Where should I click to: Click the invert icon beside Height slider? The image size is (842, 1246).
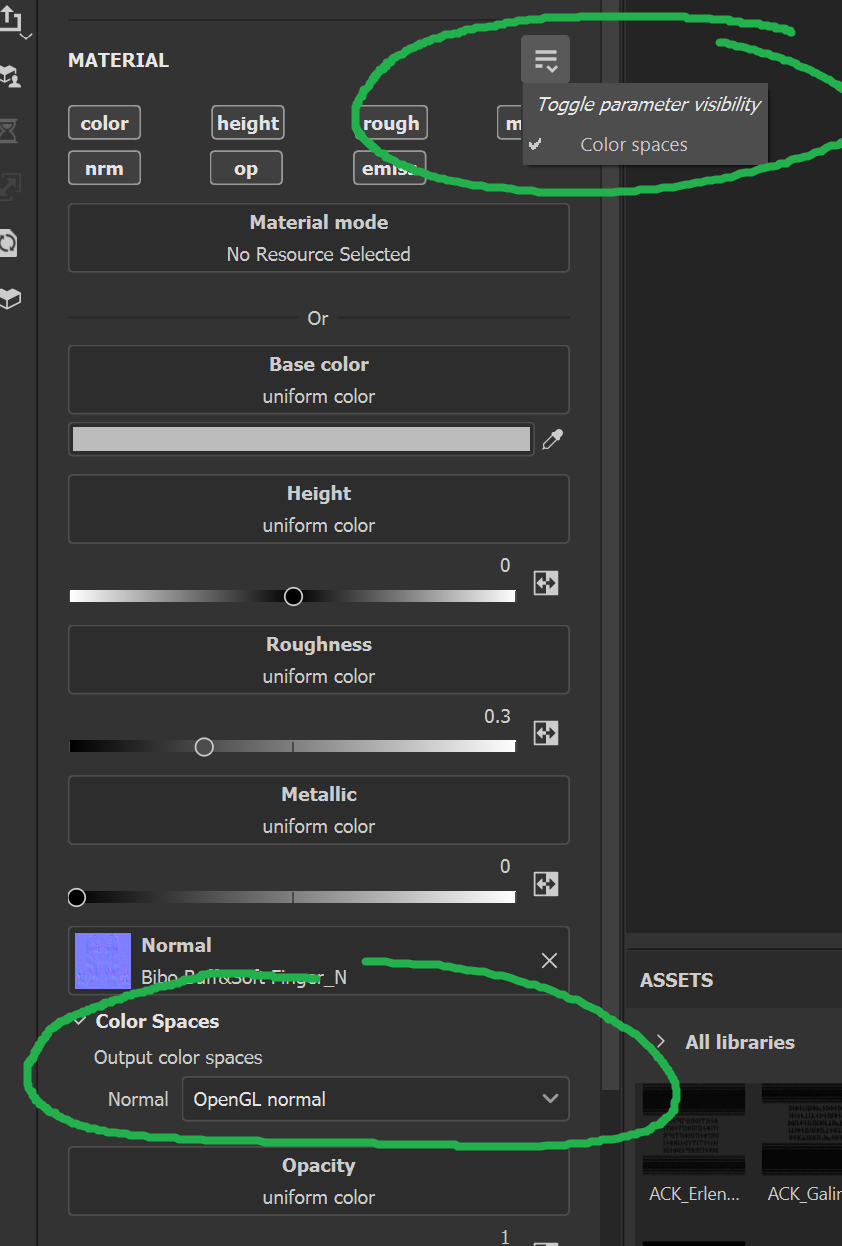point(545,584)
